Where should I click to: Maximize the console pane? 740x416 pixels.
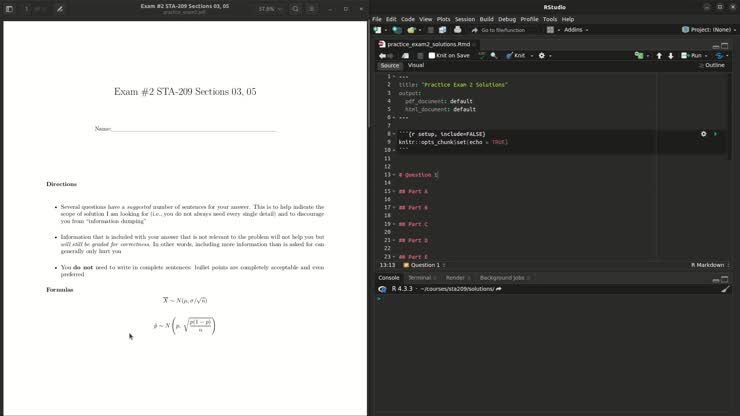pos(725,279)
